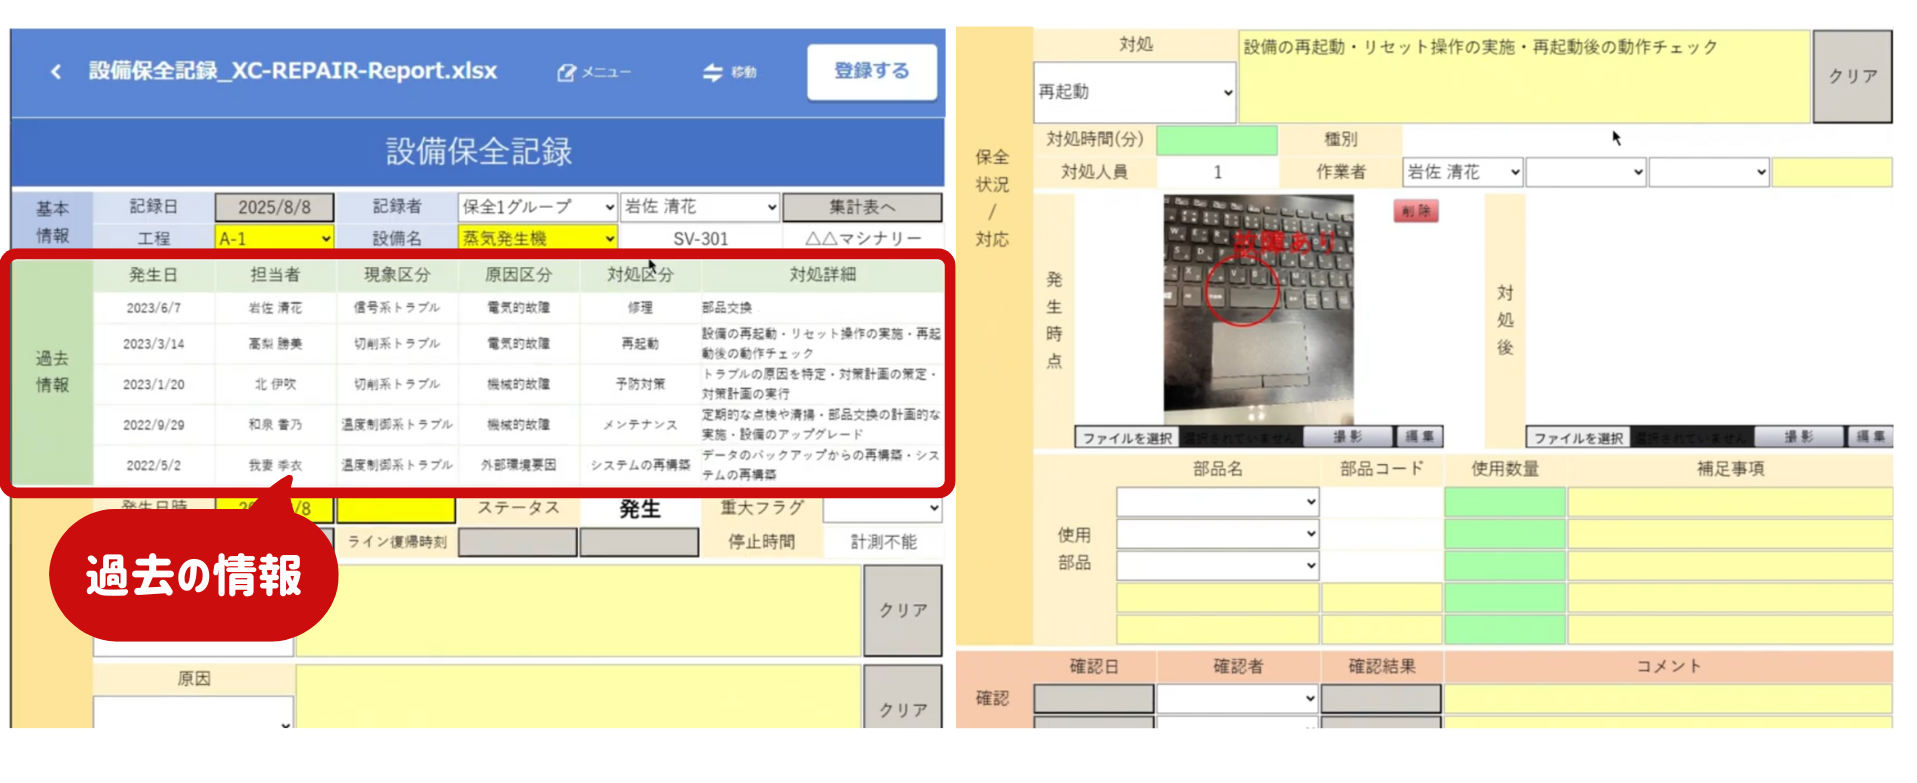The width and height of the screenshot is (1917, 783).
Task: Click the back arrow beside the file name
Action: [56, 71]
